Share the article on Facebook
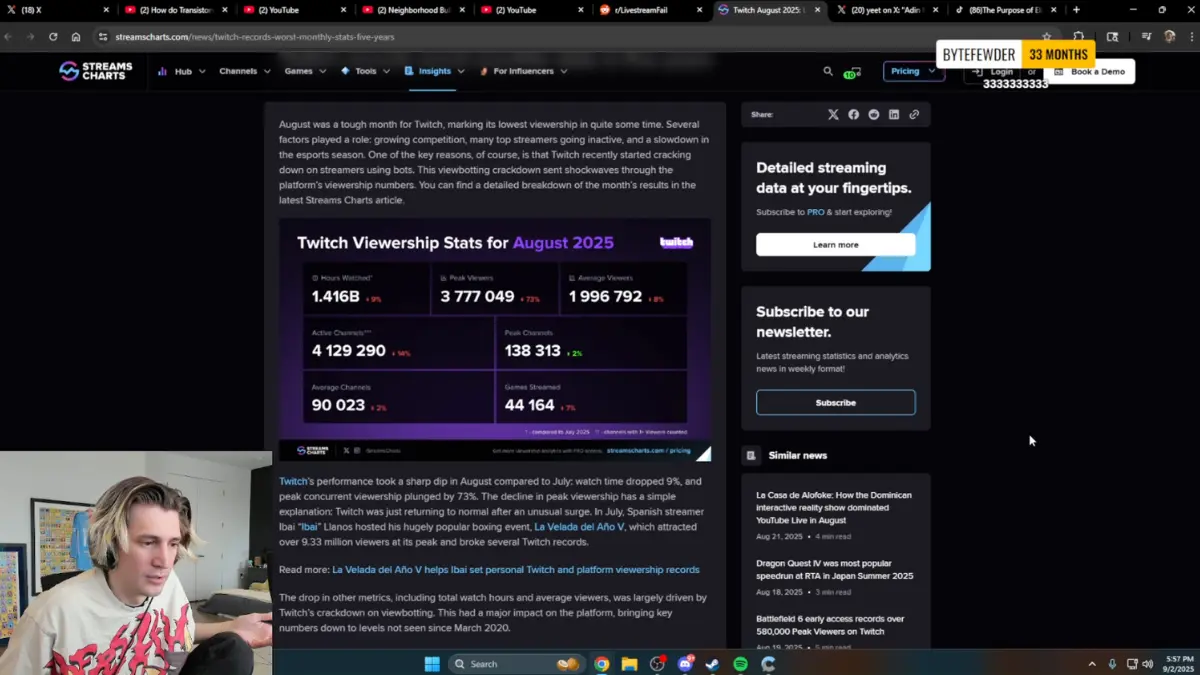 tap(853, 115)
